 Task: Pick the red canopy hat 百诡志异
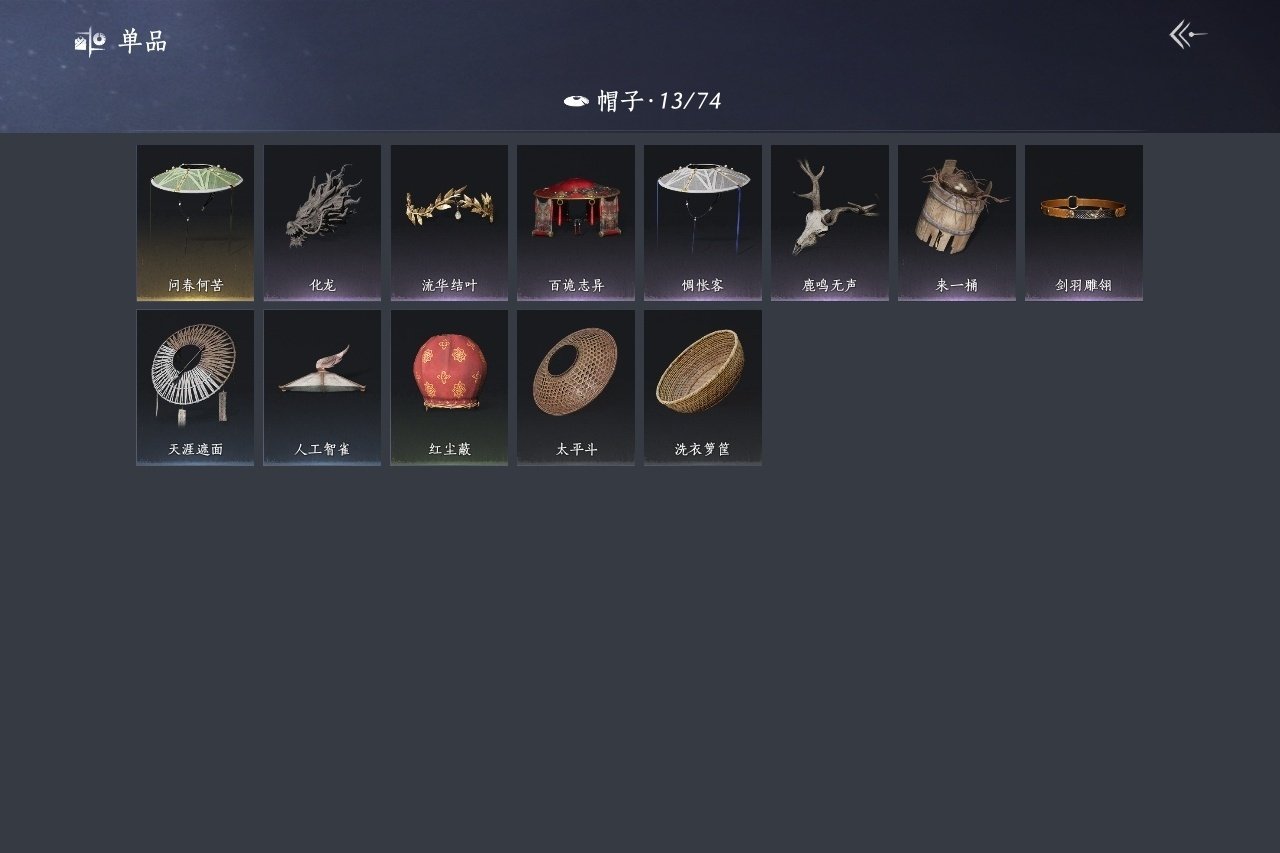point(576,223)
